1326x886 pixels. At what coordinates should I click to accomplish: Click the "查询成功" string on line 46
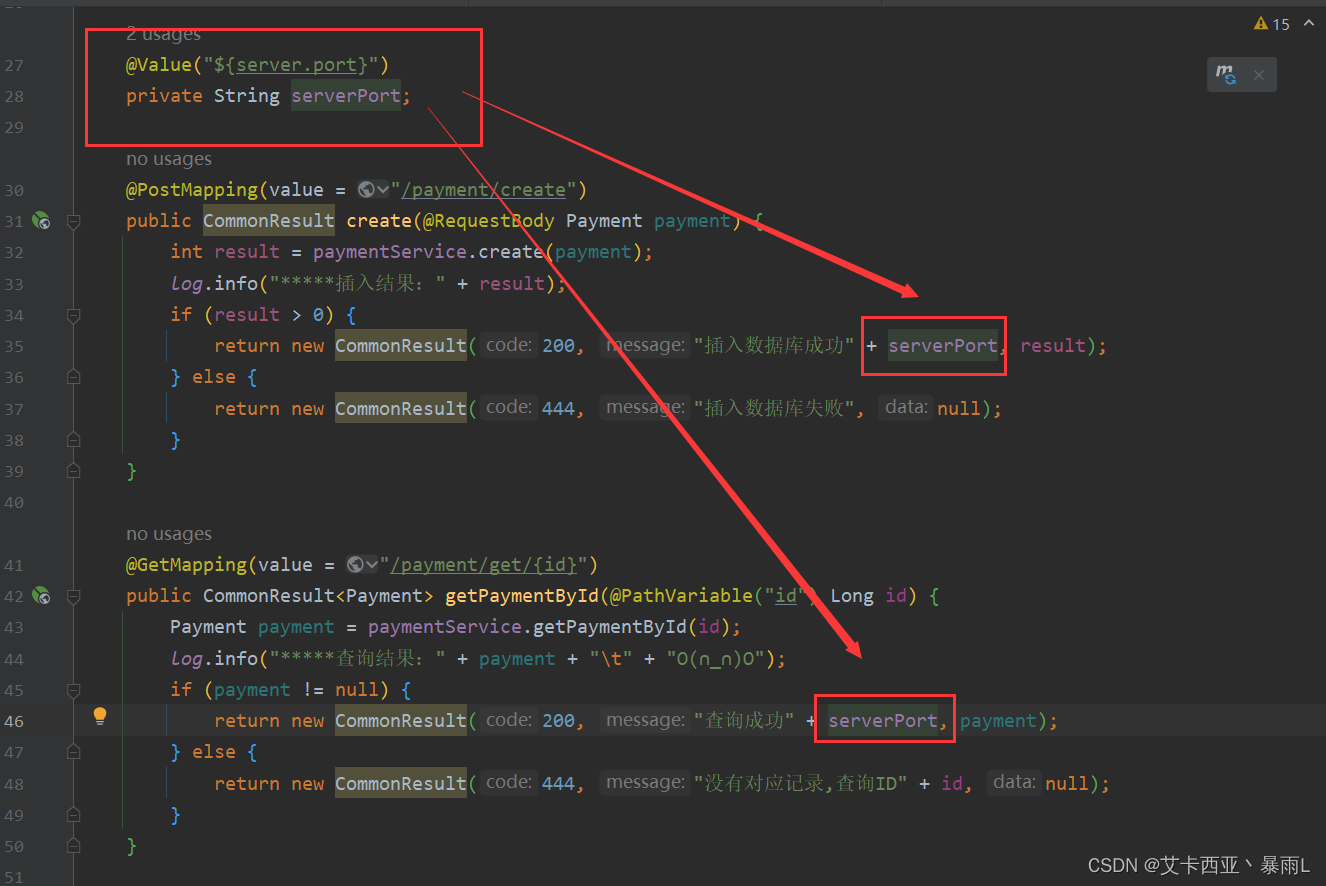pos(745,721)
